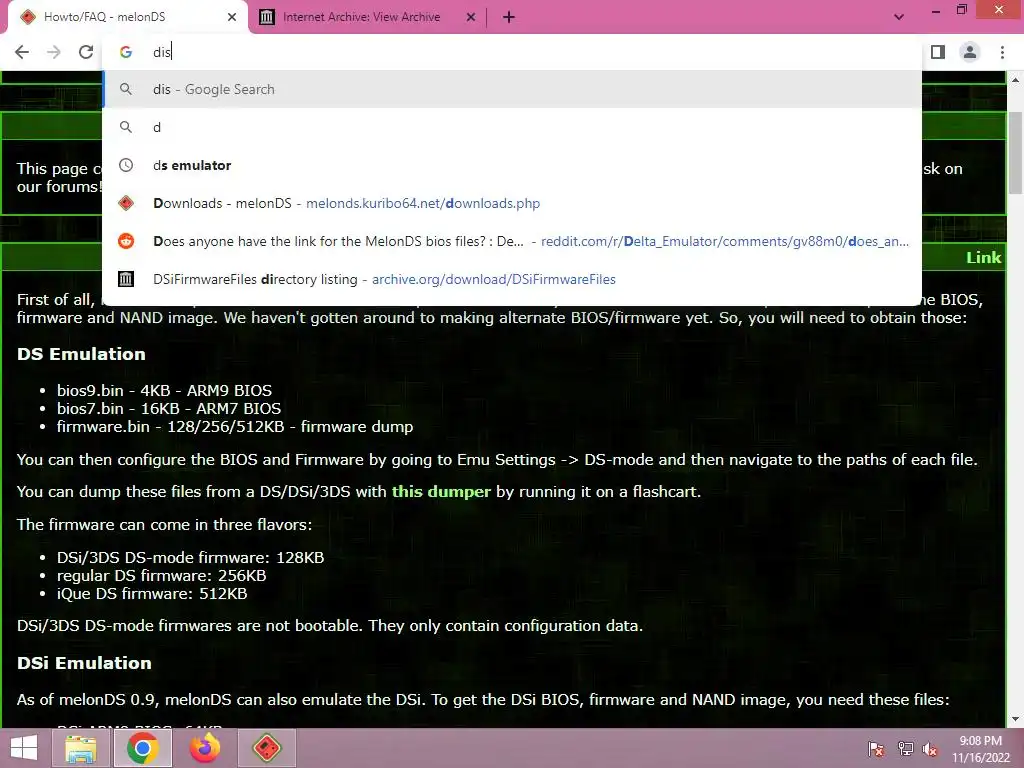This screenshot has width=1024, height=768.
Task: Switch to Internet Archive: View Archive tab
Action: [x=368, y=18]
